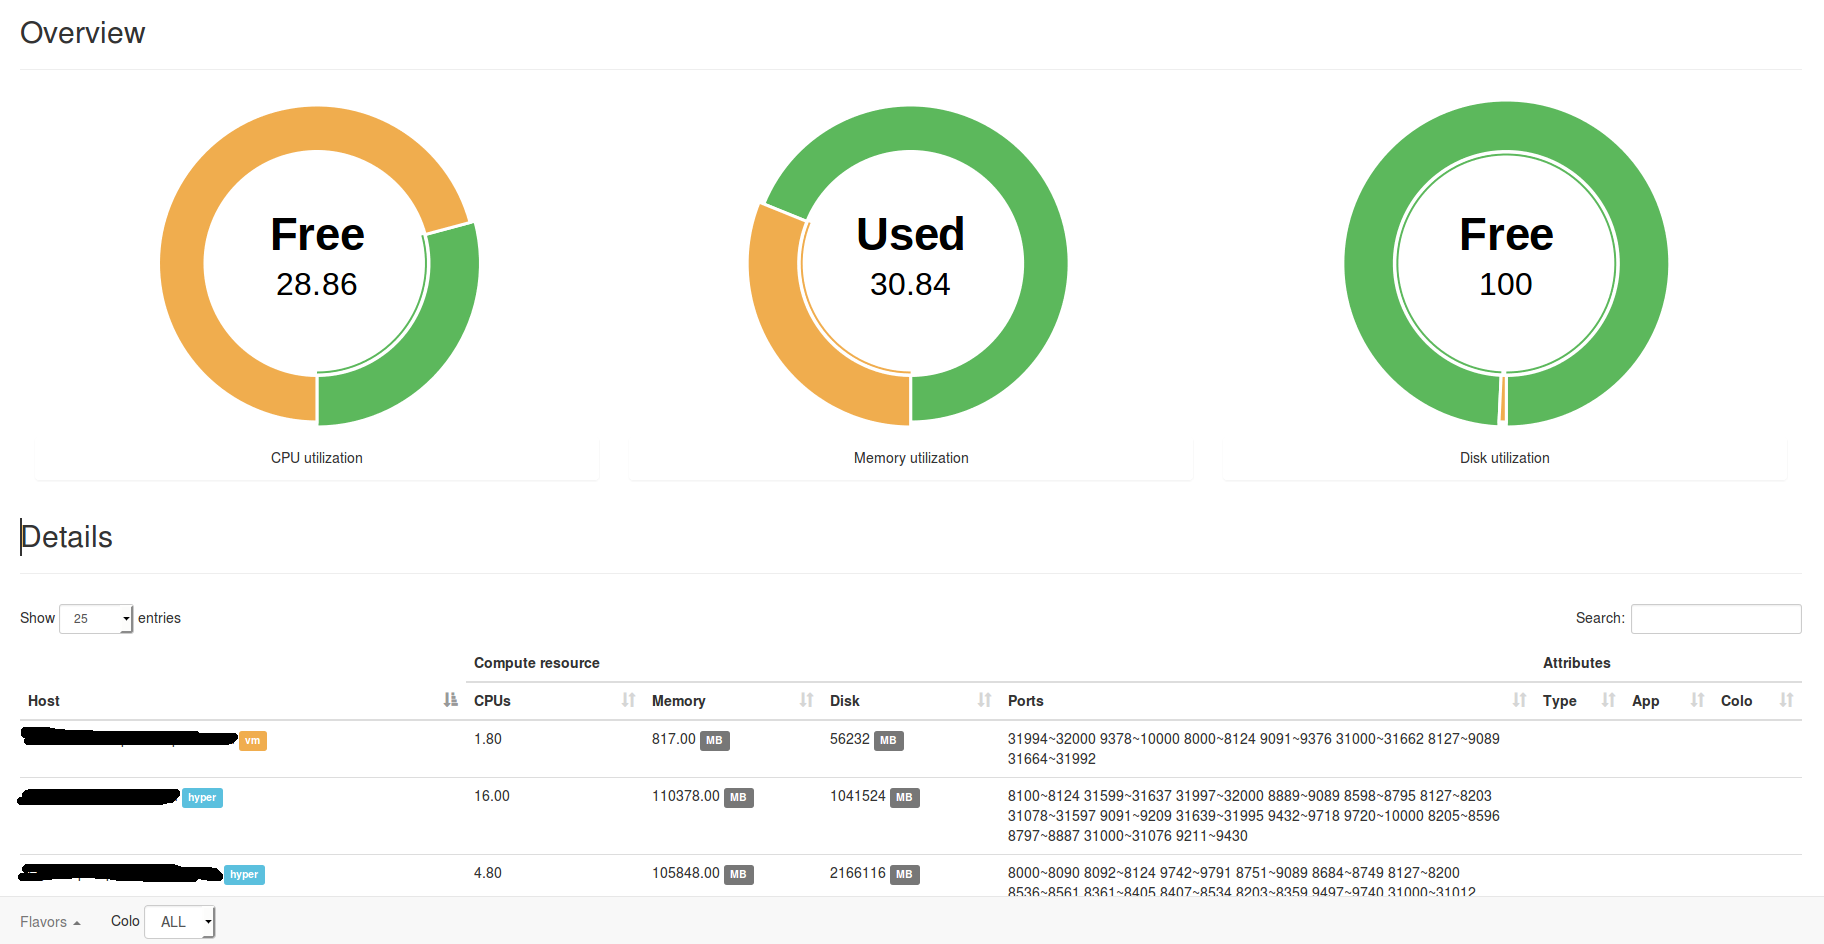Viewport: 1824px width, 944px height.
Task: Expand the Flavors menu in bottom bar
Action: [50, 922]
